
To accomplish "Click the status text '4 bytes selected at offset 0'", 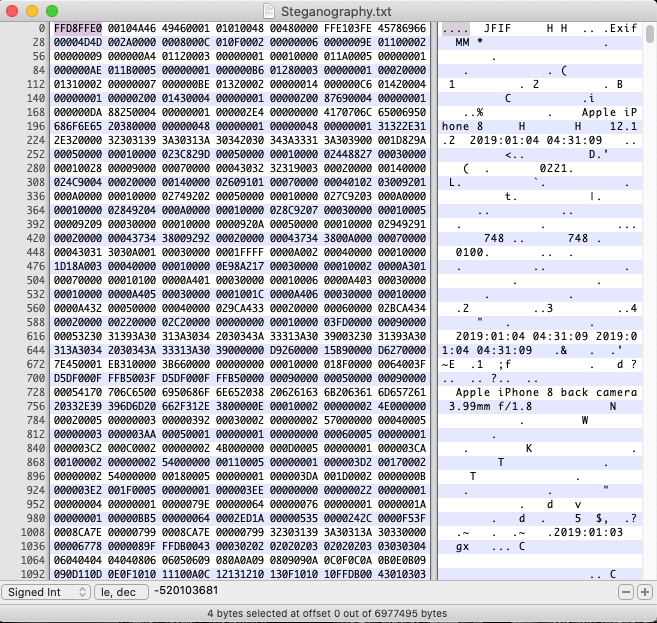I will pos(282,613).
